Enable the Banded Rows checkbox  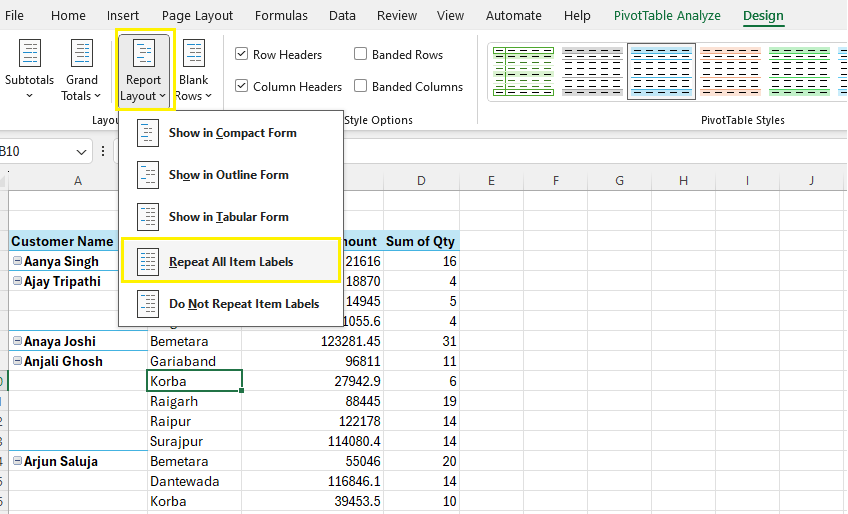click(361, 54)
